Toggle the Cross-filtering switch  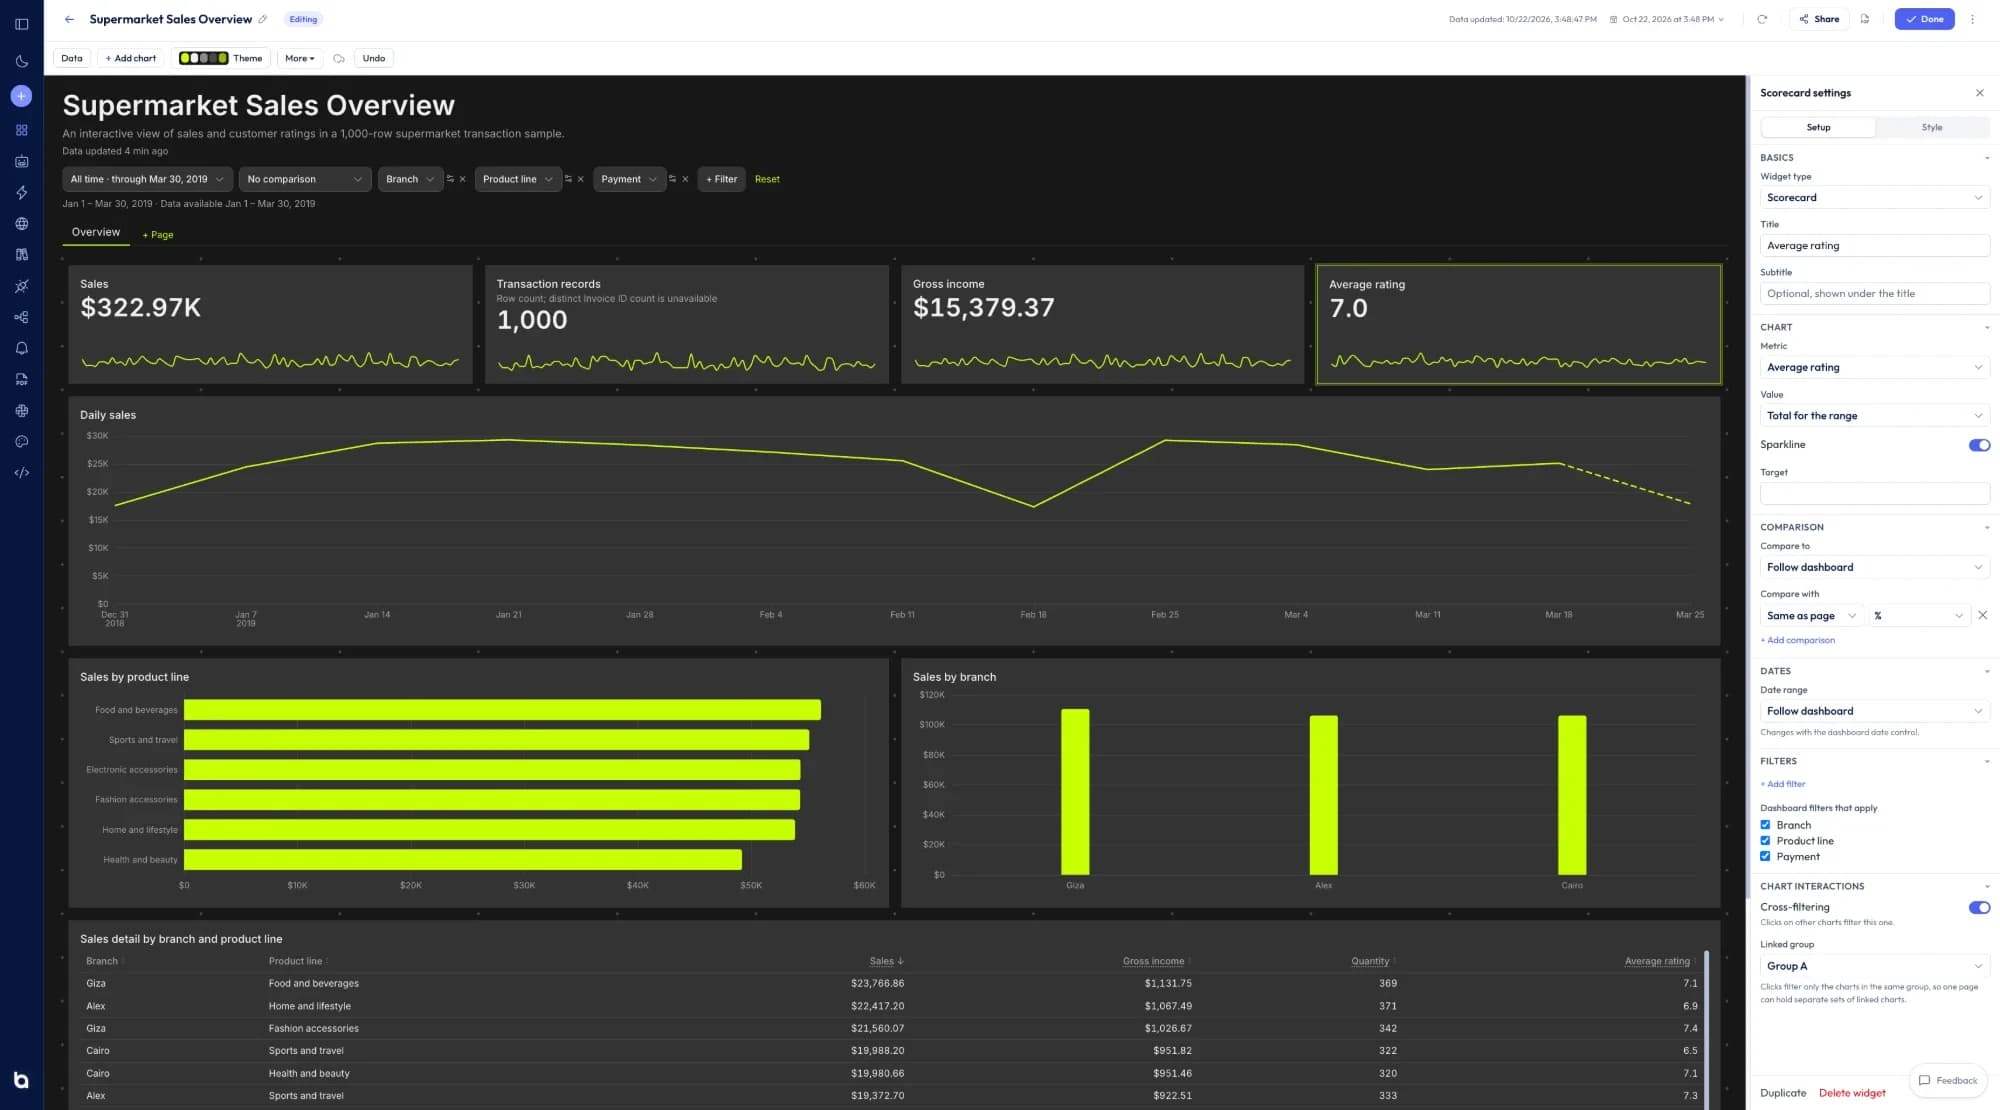point(1979,908)
